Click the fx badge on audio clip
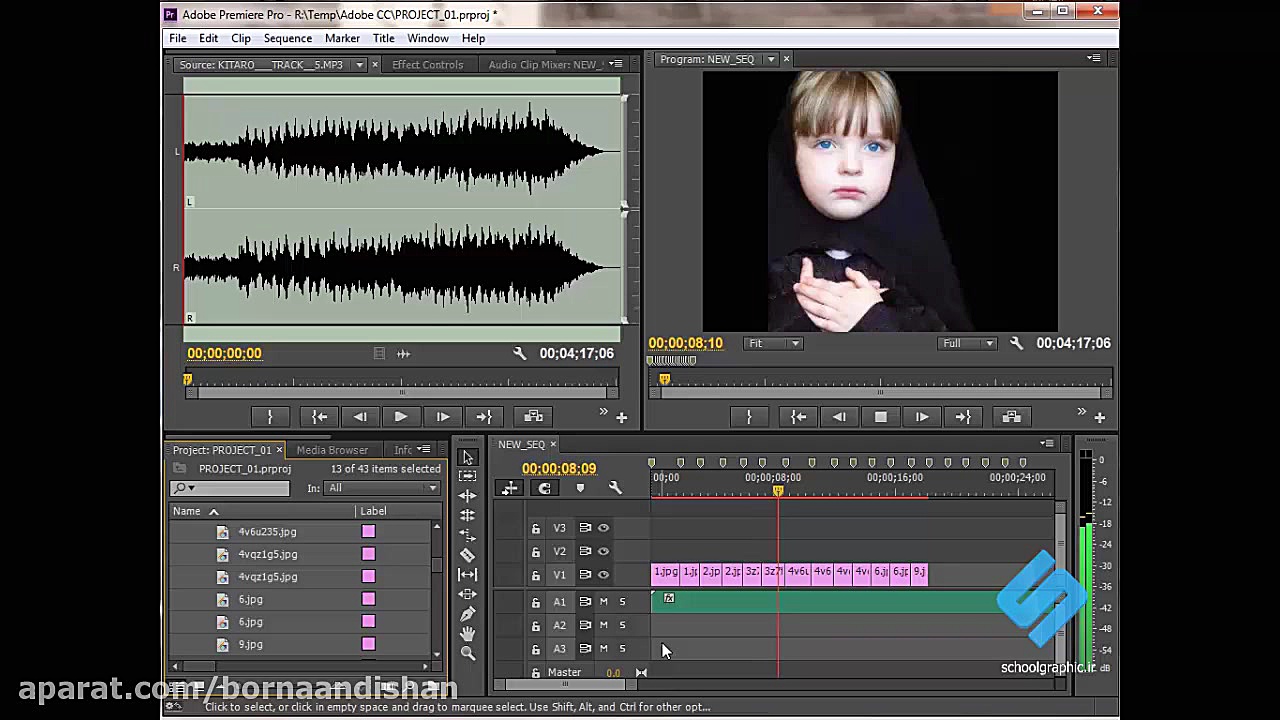 (x=669, y=598)
